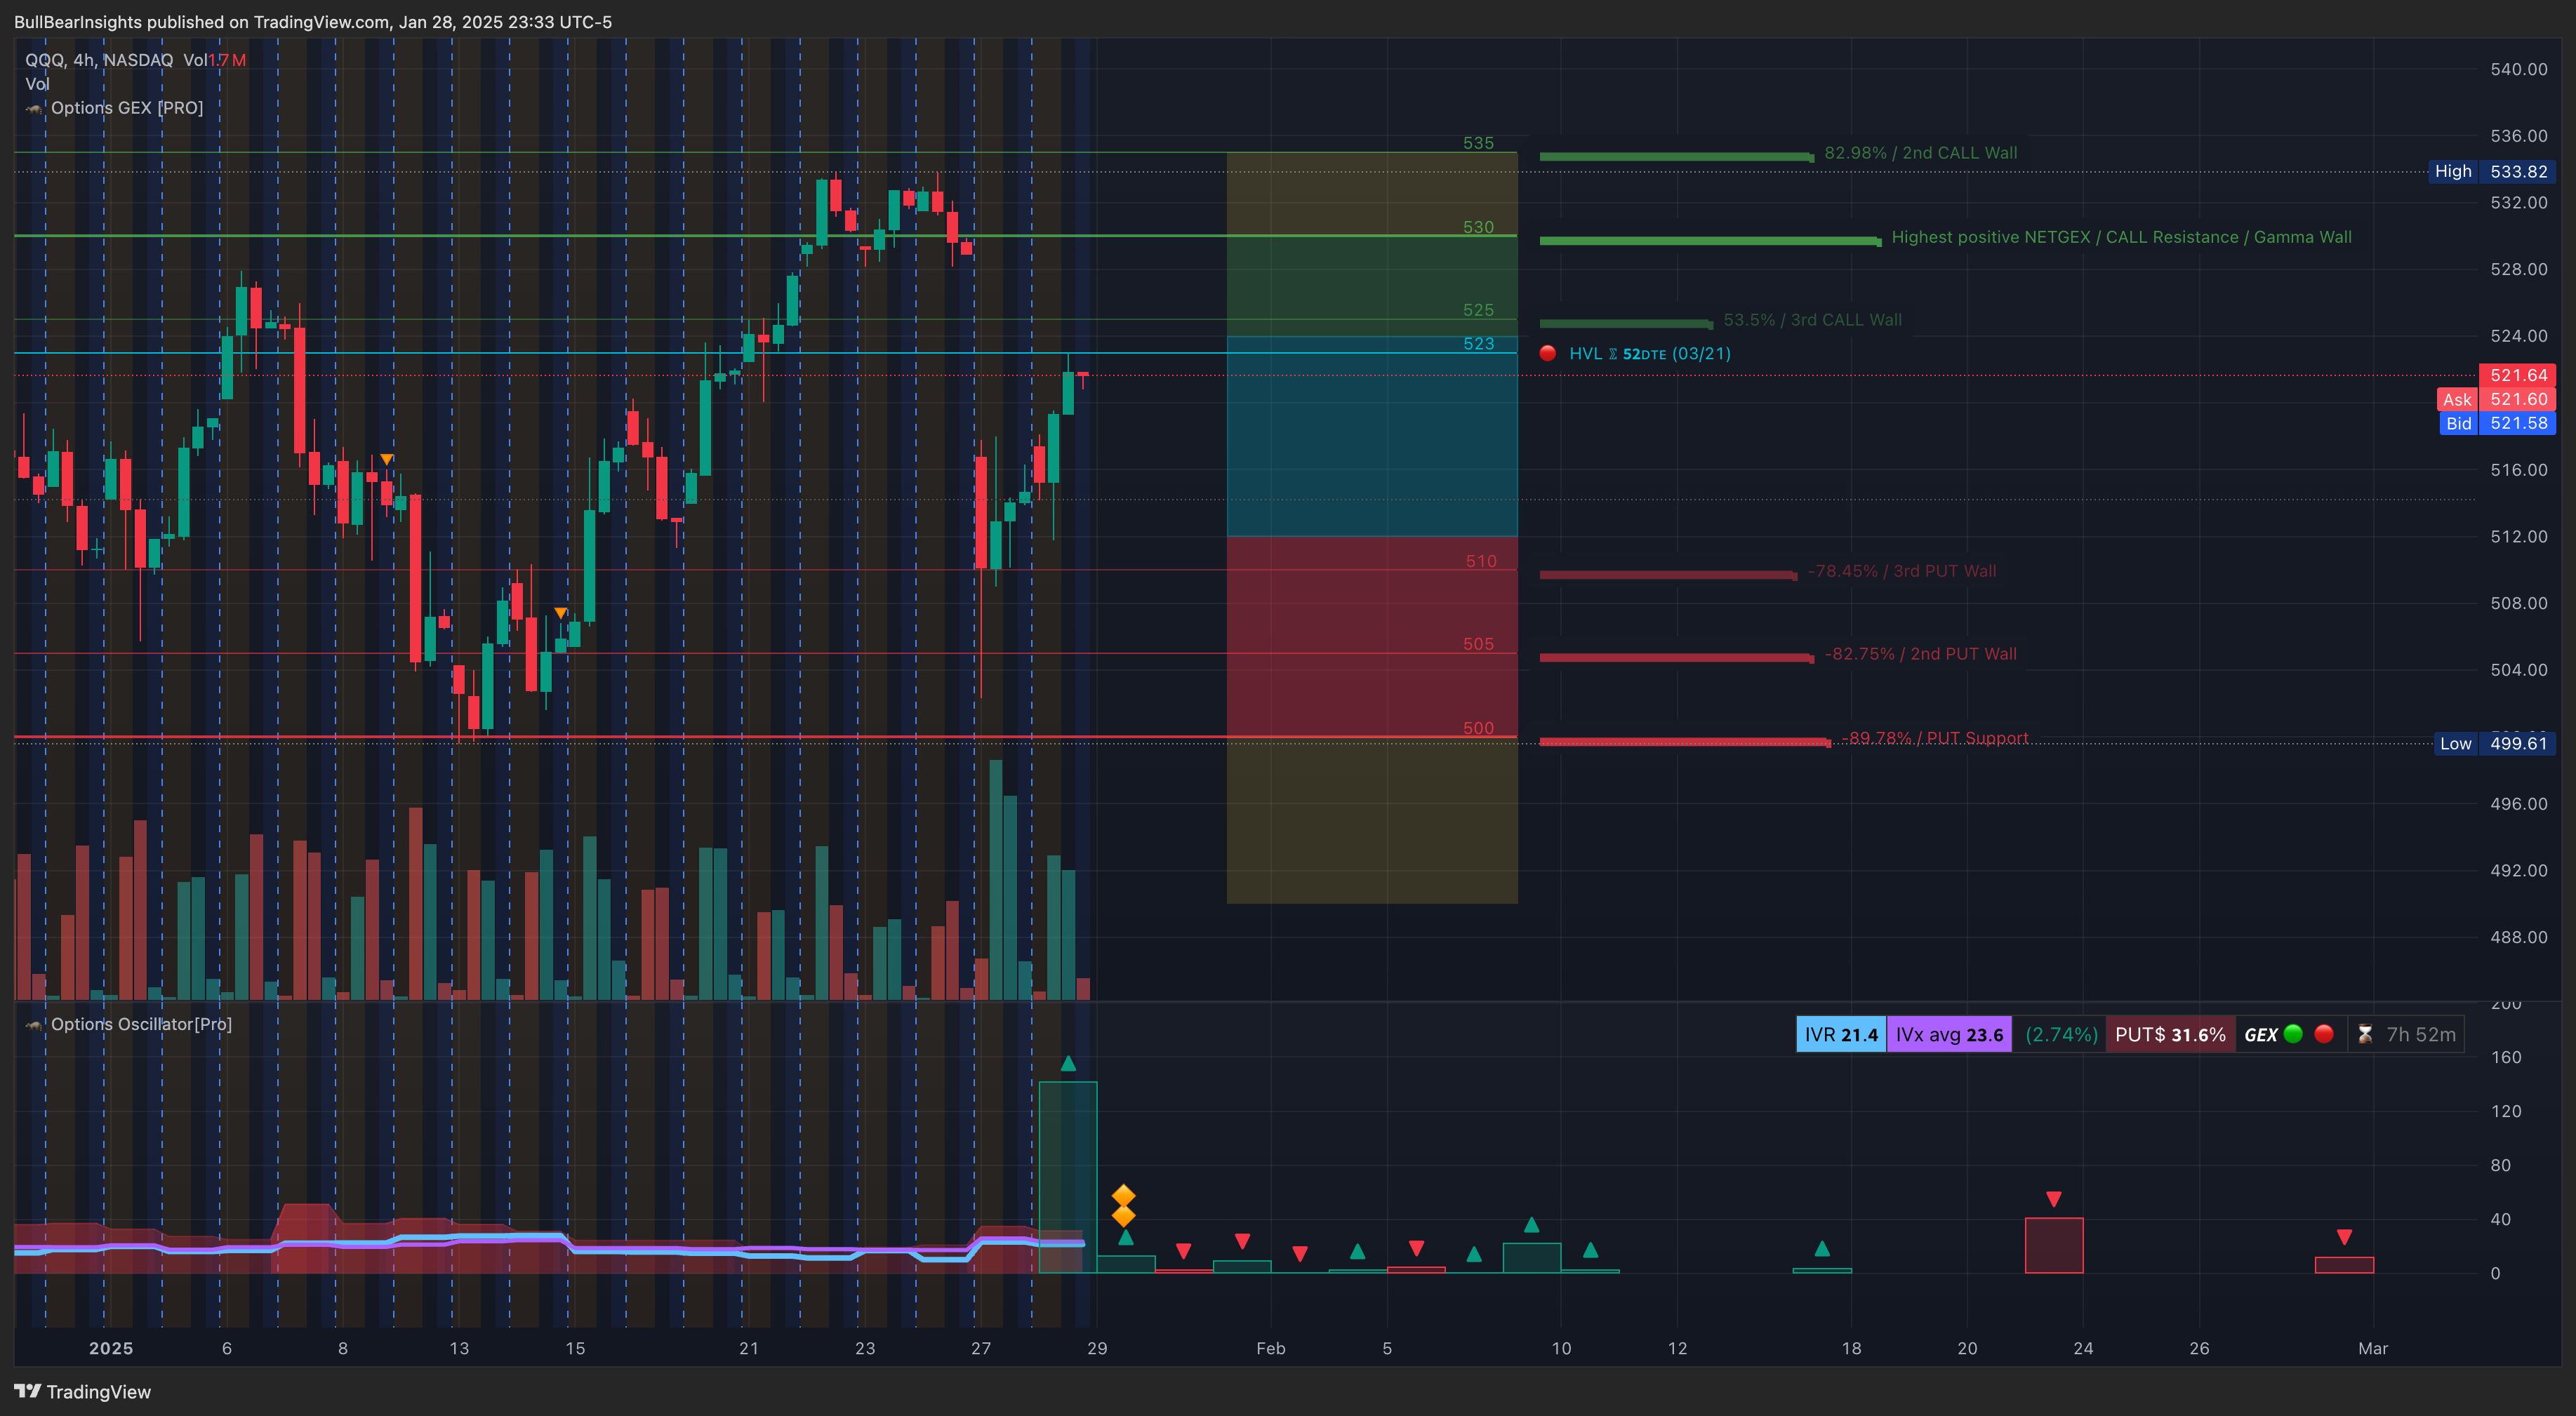Click the hourglass icon beside 7h 52m
Screen dimensions: 2576x1416
2365,1034
